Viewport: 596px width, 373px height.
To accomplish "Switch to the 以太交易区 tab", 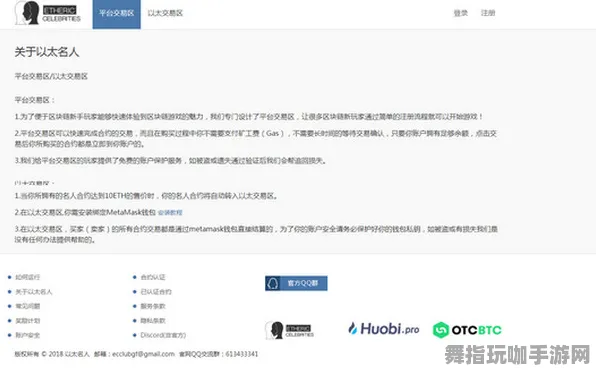I will 165,13.
